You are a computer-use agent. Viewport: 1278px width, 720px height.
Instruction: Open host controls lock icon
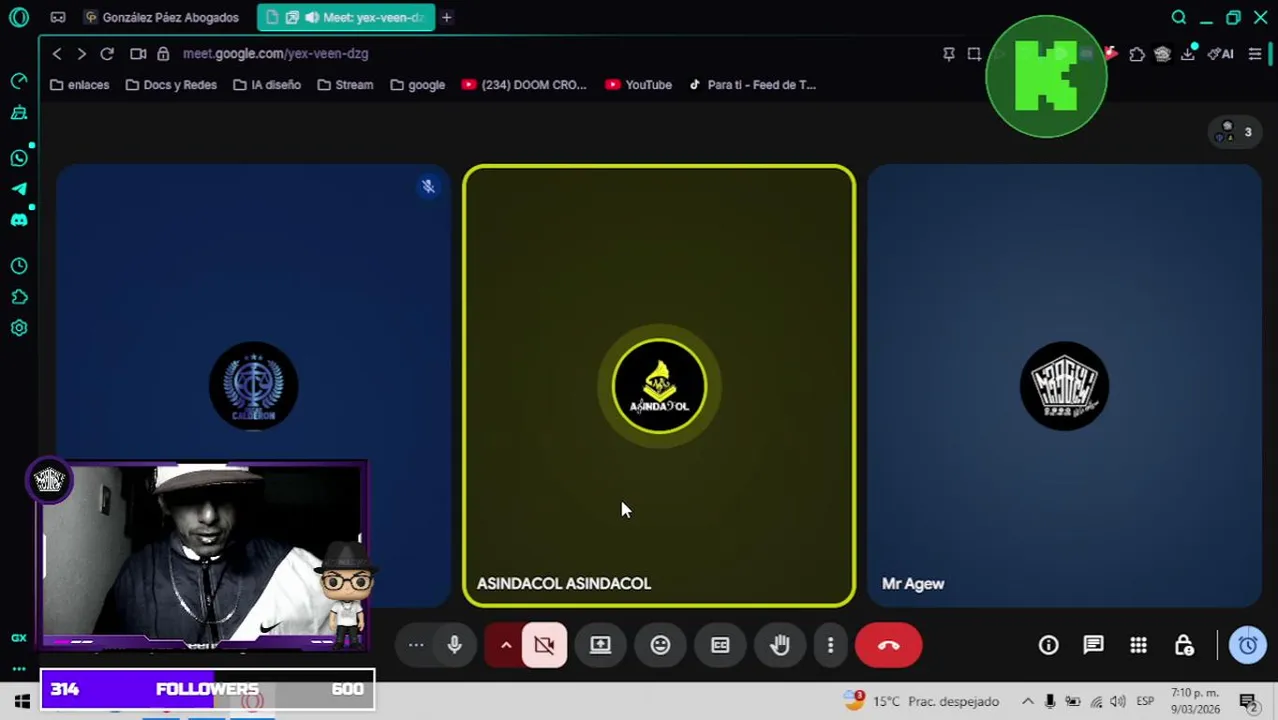(x=1184, y=645)
